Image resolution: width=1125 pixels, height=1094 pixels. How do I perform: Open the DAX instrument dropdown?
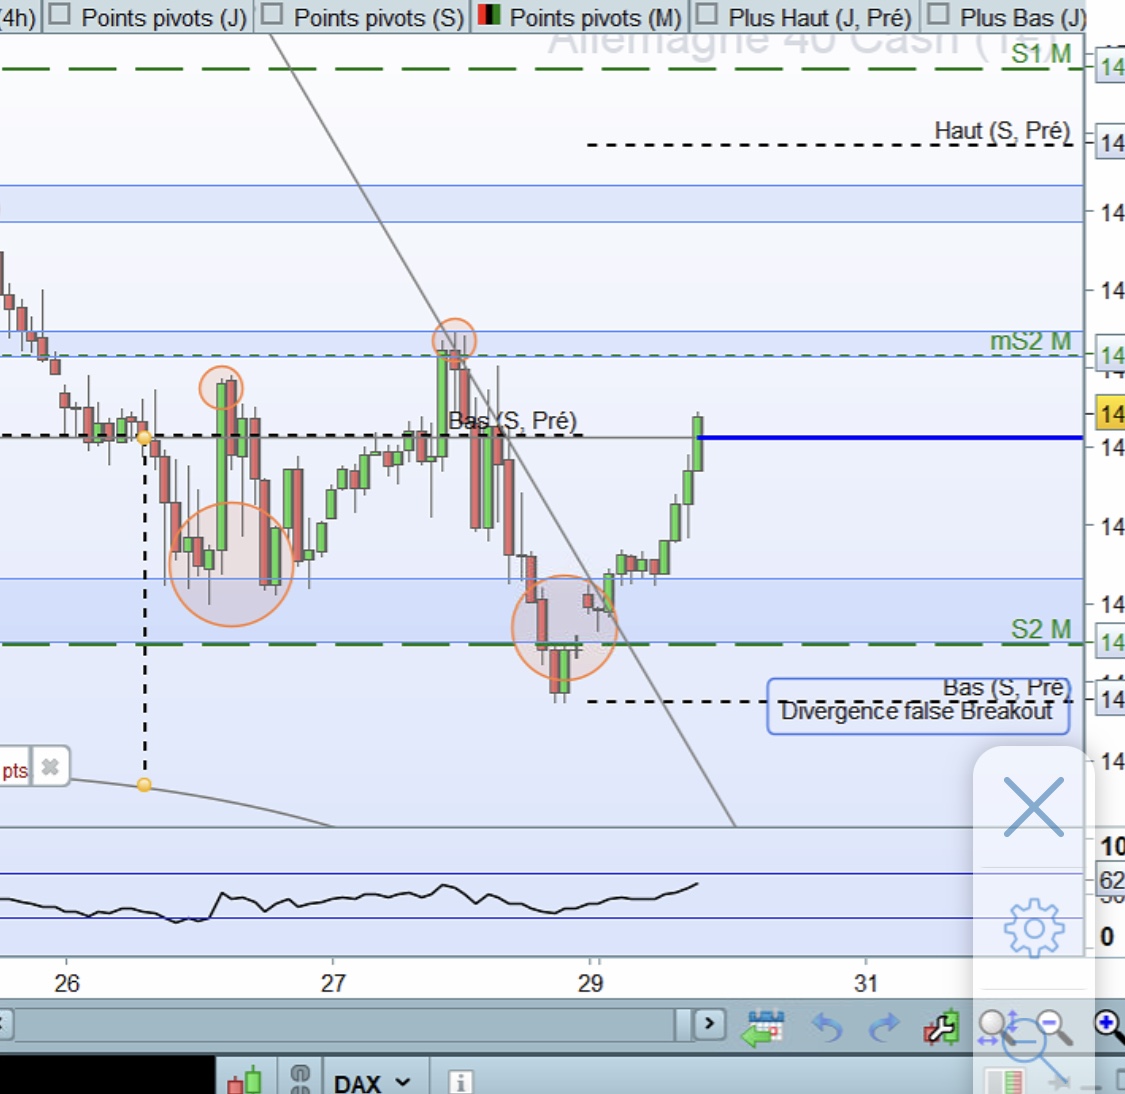[372, 1082]
